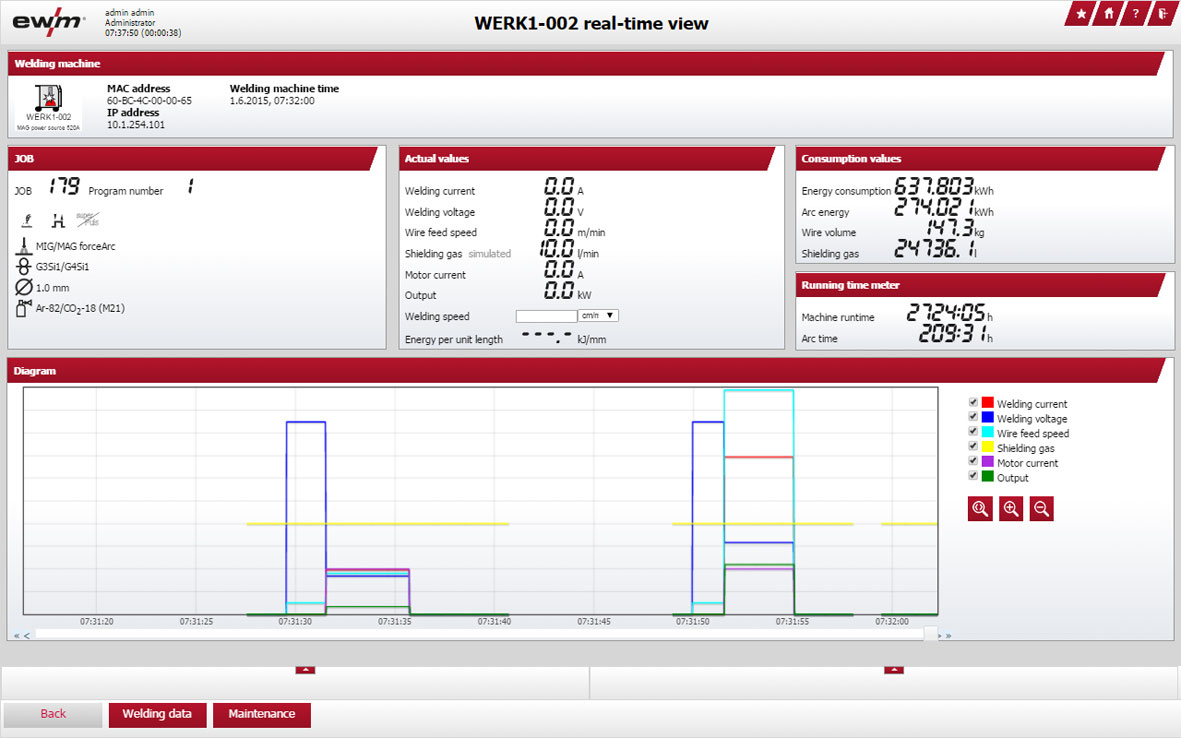Screen dimensions: 1181x738
Task: Click the Welding speed input field
Action: 546,316
